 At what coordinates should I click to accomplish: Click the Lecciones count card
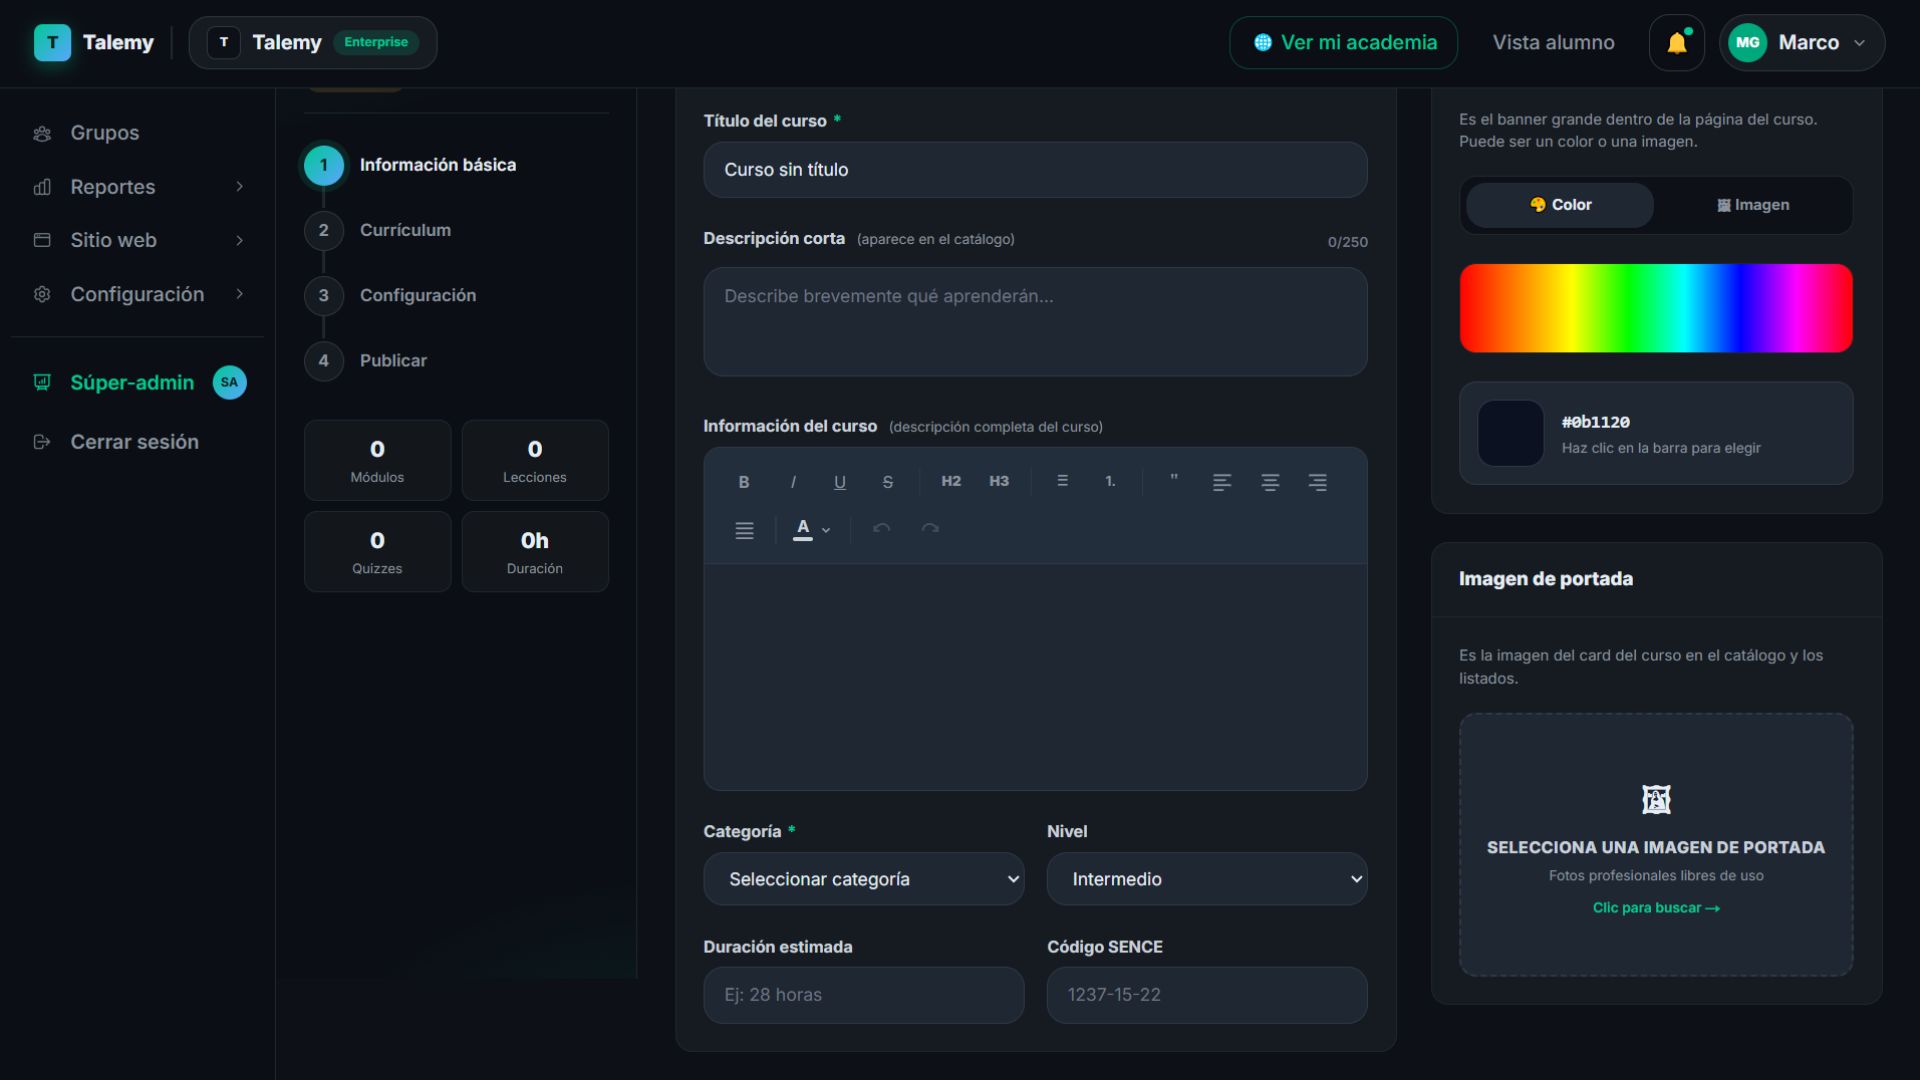point(535,460)
